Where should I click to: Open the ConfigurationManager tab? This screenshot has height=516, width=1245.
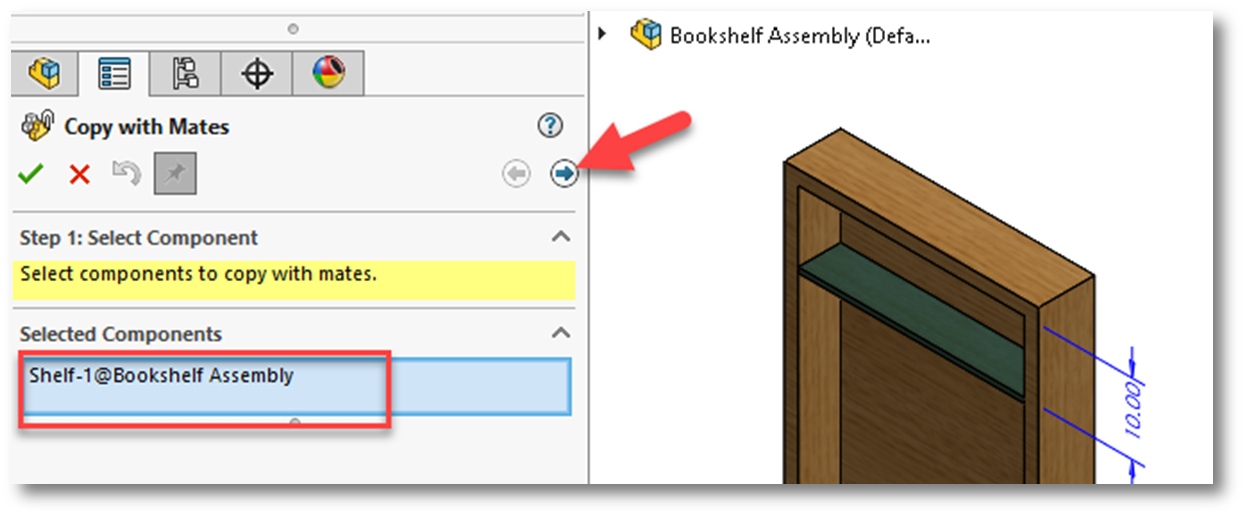185,73
